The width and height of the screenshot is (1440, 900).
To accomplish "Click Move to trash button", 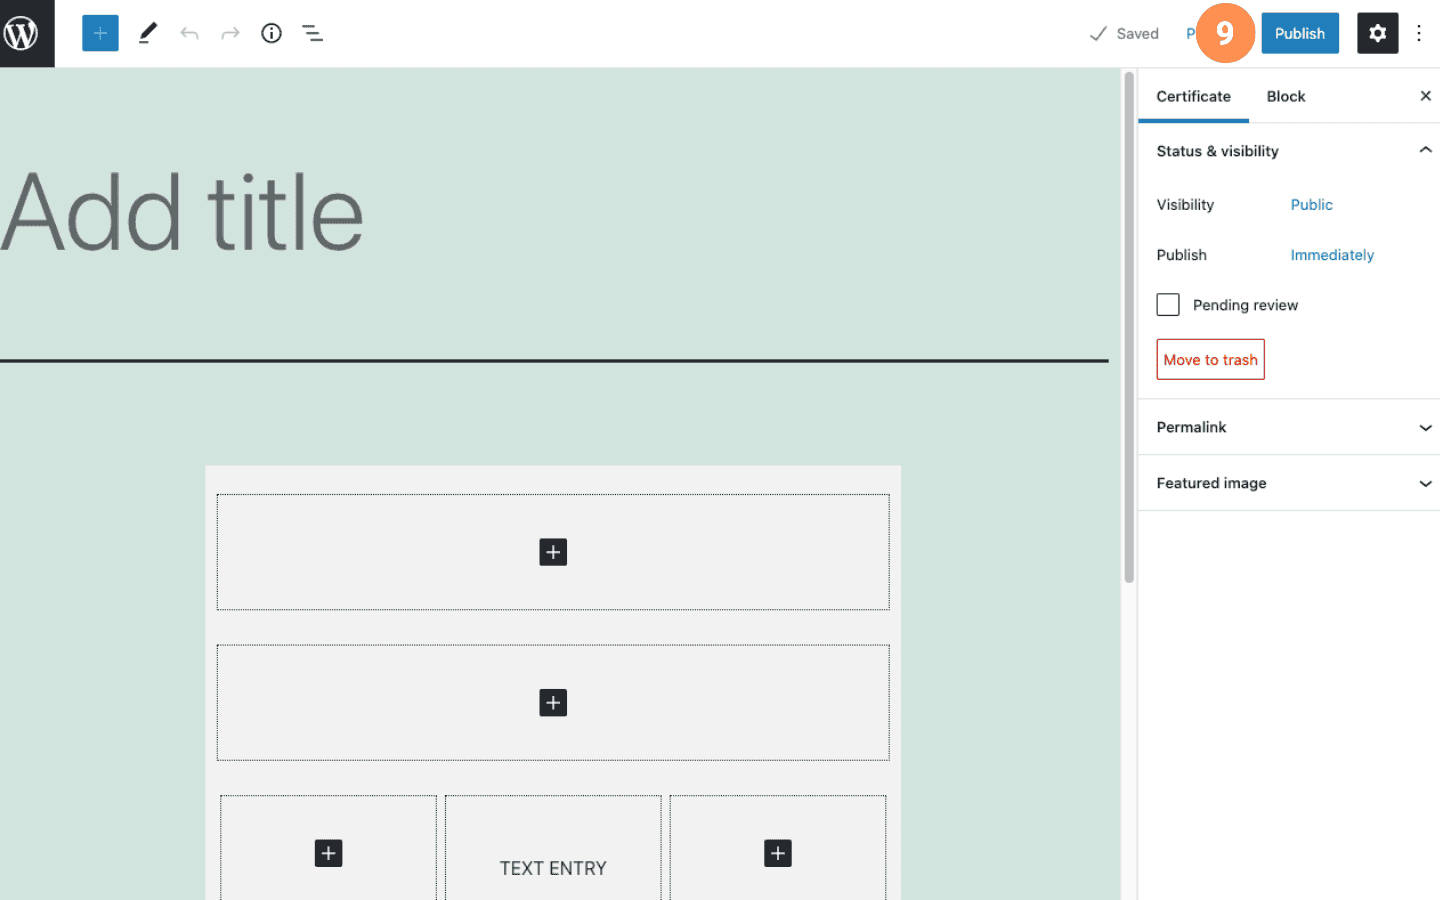I will click(1210, 360).
